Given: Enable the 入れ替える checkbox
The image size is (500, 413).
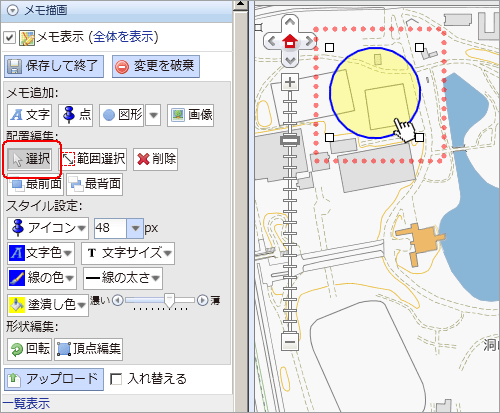Looking at the screenshot, I should click(115, 379).
